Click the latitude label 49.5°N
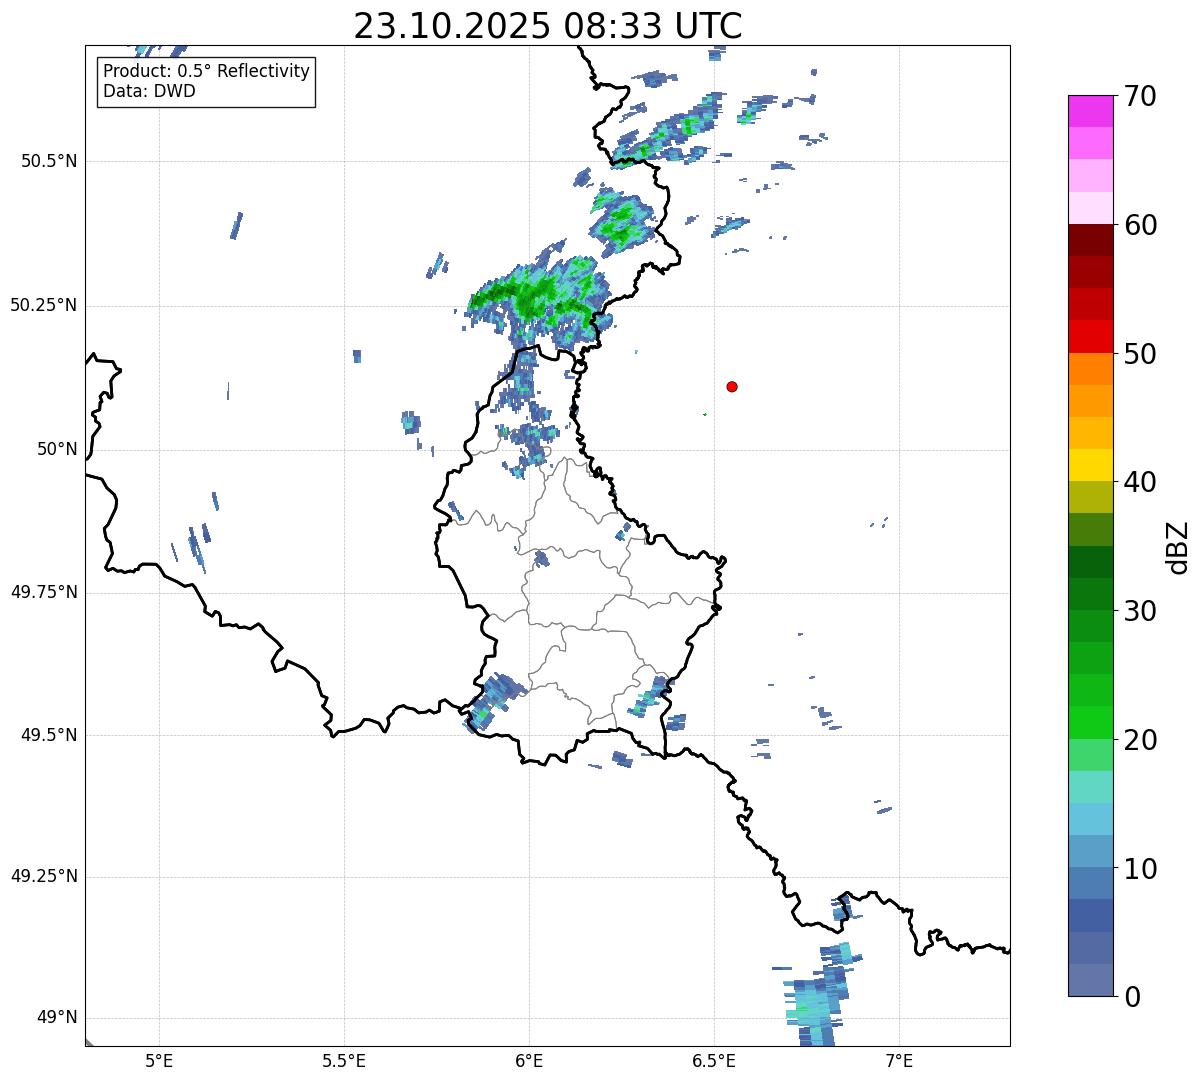 point(49,735)
